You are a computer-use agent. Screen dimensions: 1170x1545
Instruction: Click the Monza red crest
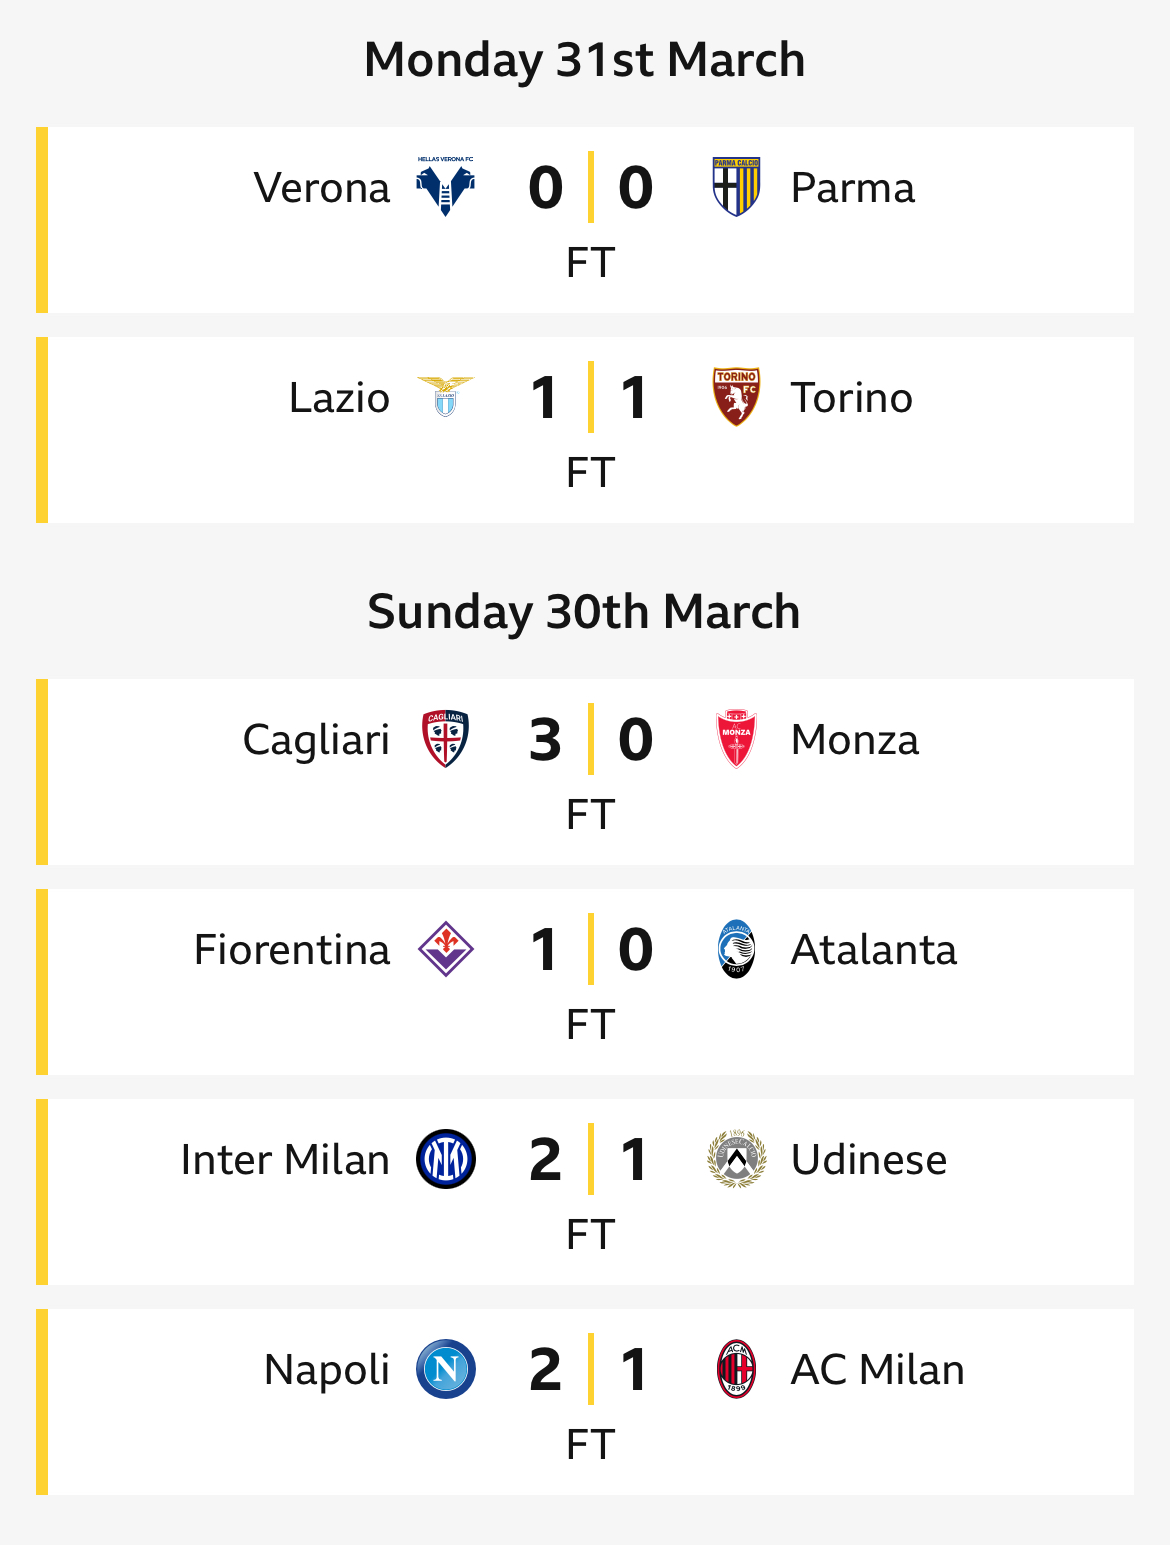point(736,739)
